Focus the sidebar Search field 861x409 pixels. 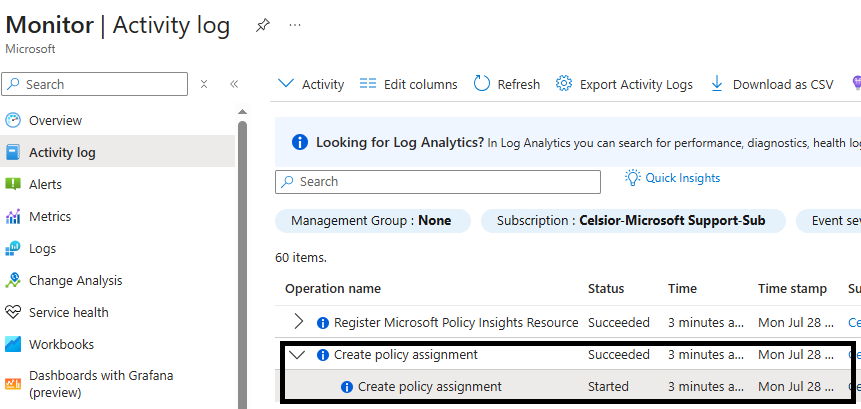pyautogui.click(x=94, y=84)
